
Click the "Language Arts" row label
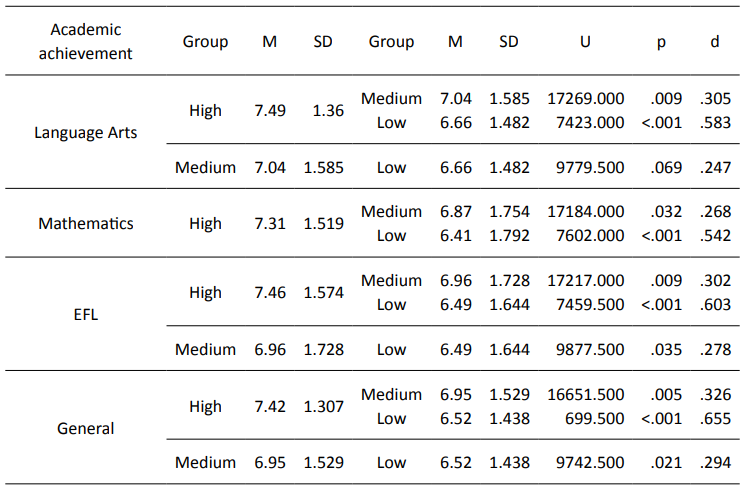click(x=85, y=132)
